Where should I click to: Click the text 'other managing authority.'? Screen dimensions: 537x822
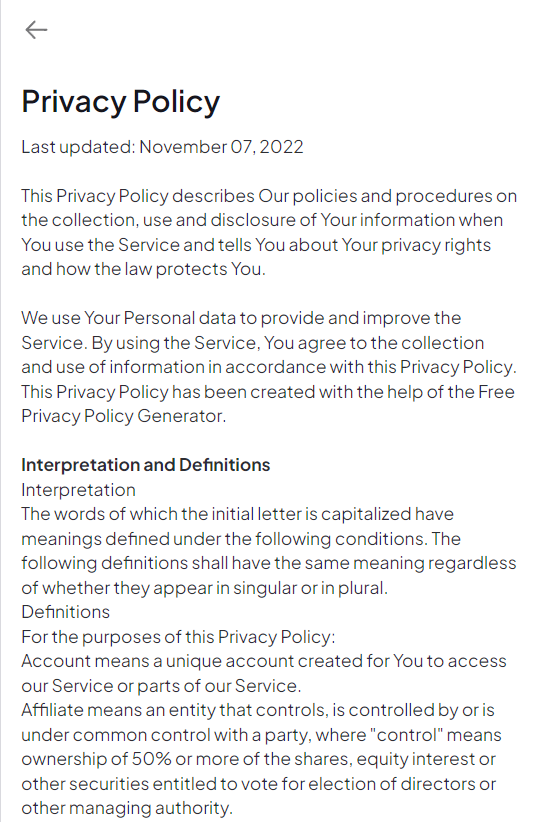point(126,808)
